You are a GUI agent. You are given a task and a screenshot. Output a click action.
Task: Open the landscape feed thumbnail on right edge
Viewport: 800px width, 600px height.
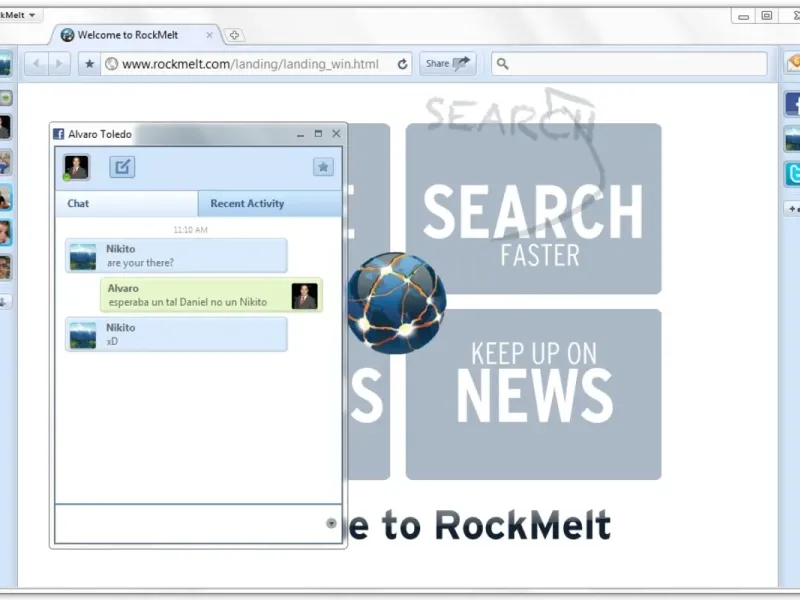click(792, 139)
